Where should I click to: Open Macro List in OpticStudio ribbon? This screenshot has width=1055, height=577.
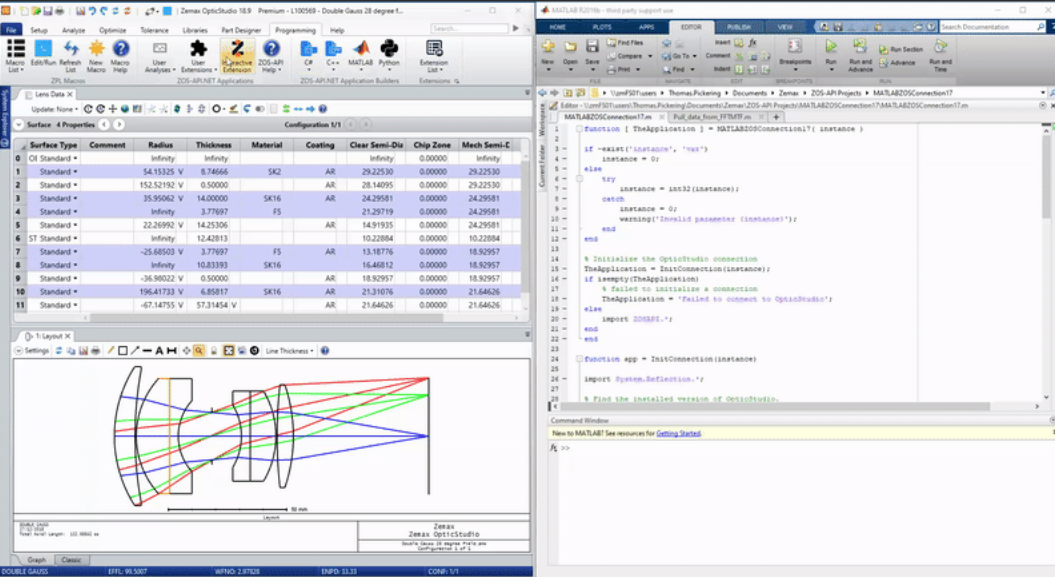pos(15,56)
